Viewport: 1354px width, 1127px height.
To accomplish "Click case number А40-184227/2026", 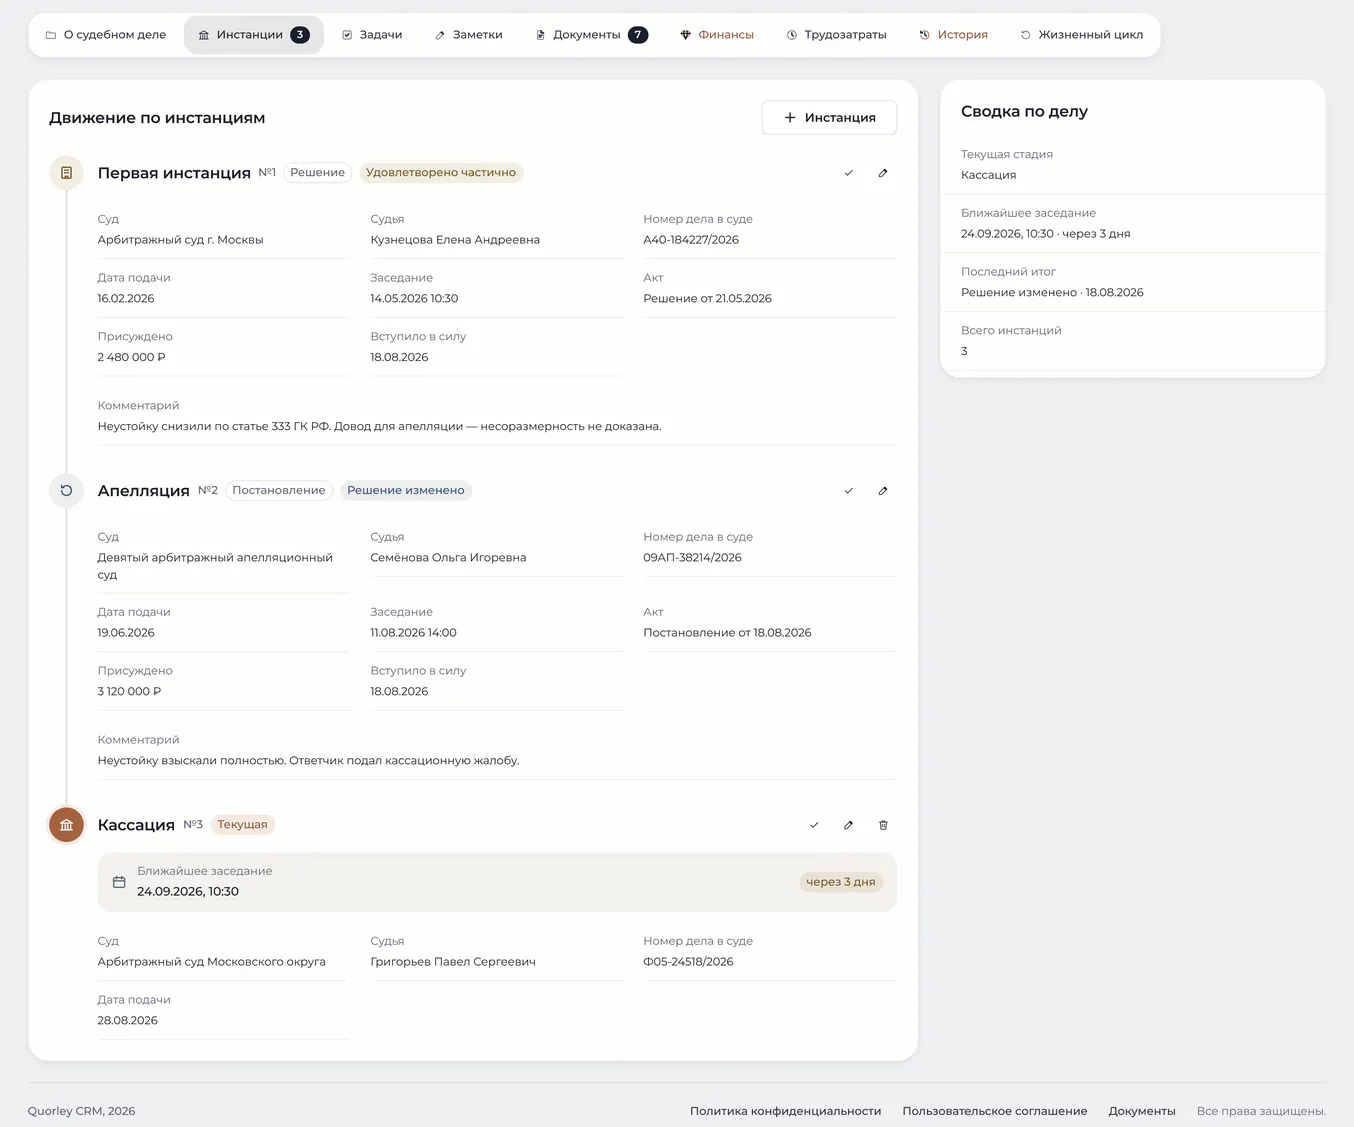I will 691,240.
